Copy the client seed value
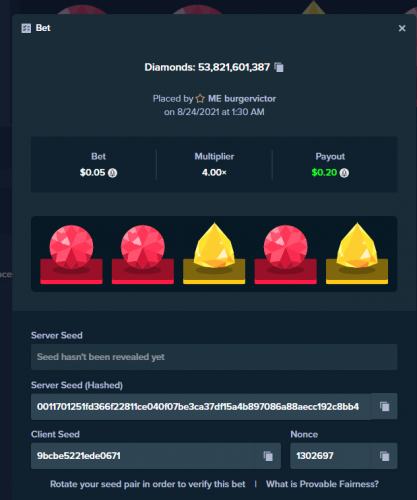 [x=268, y=456]
